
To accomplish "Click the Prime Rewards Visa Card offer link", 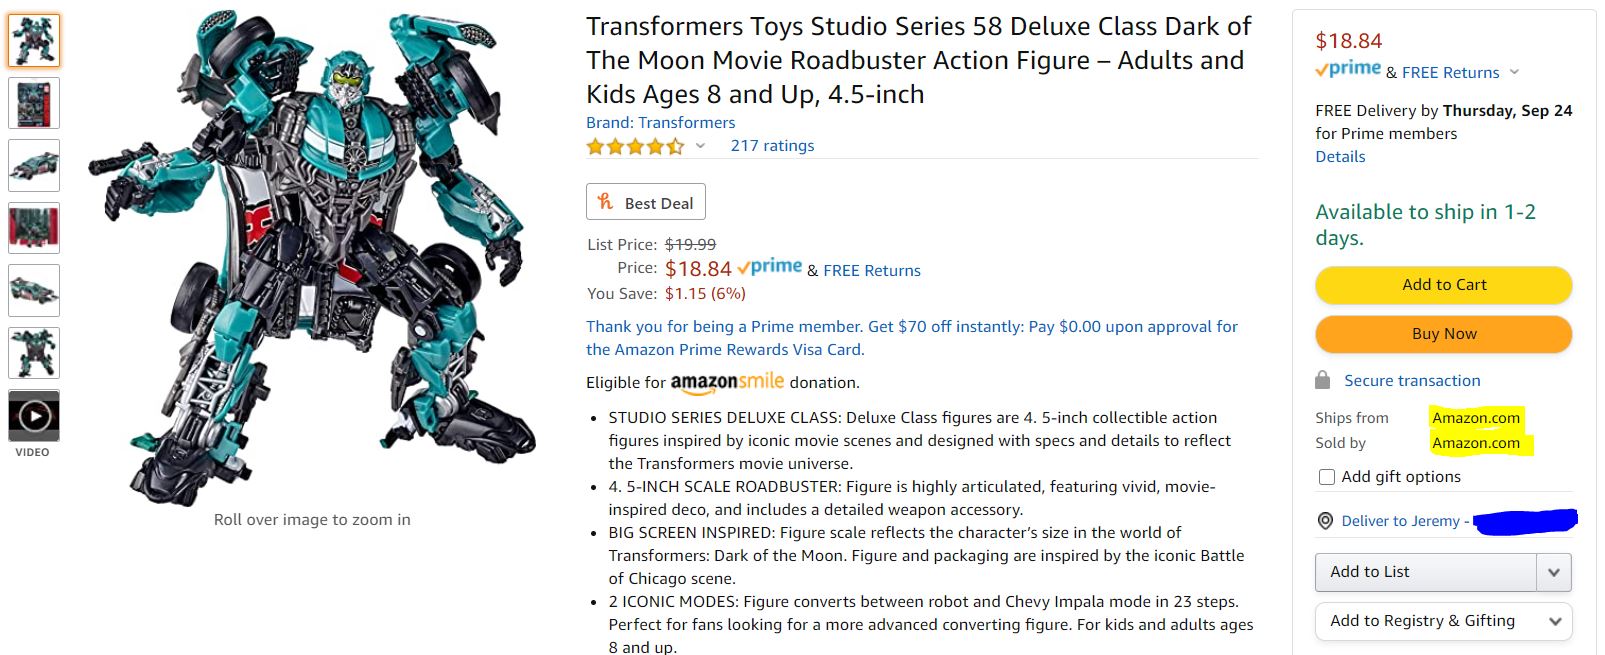I will [912, 338].
